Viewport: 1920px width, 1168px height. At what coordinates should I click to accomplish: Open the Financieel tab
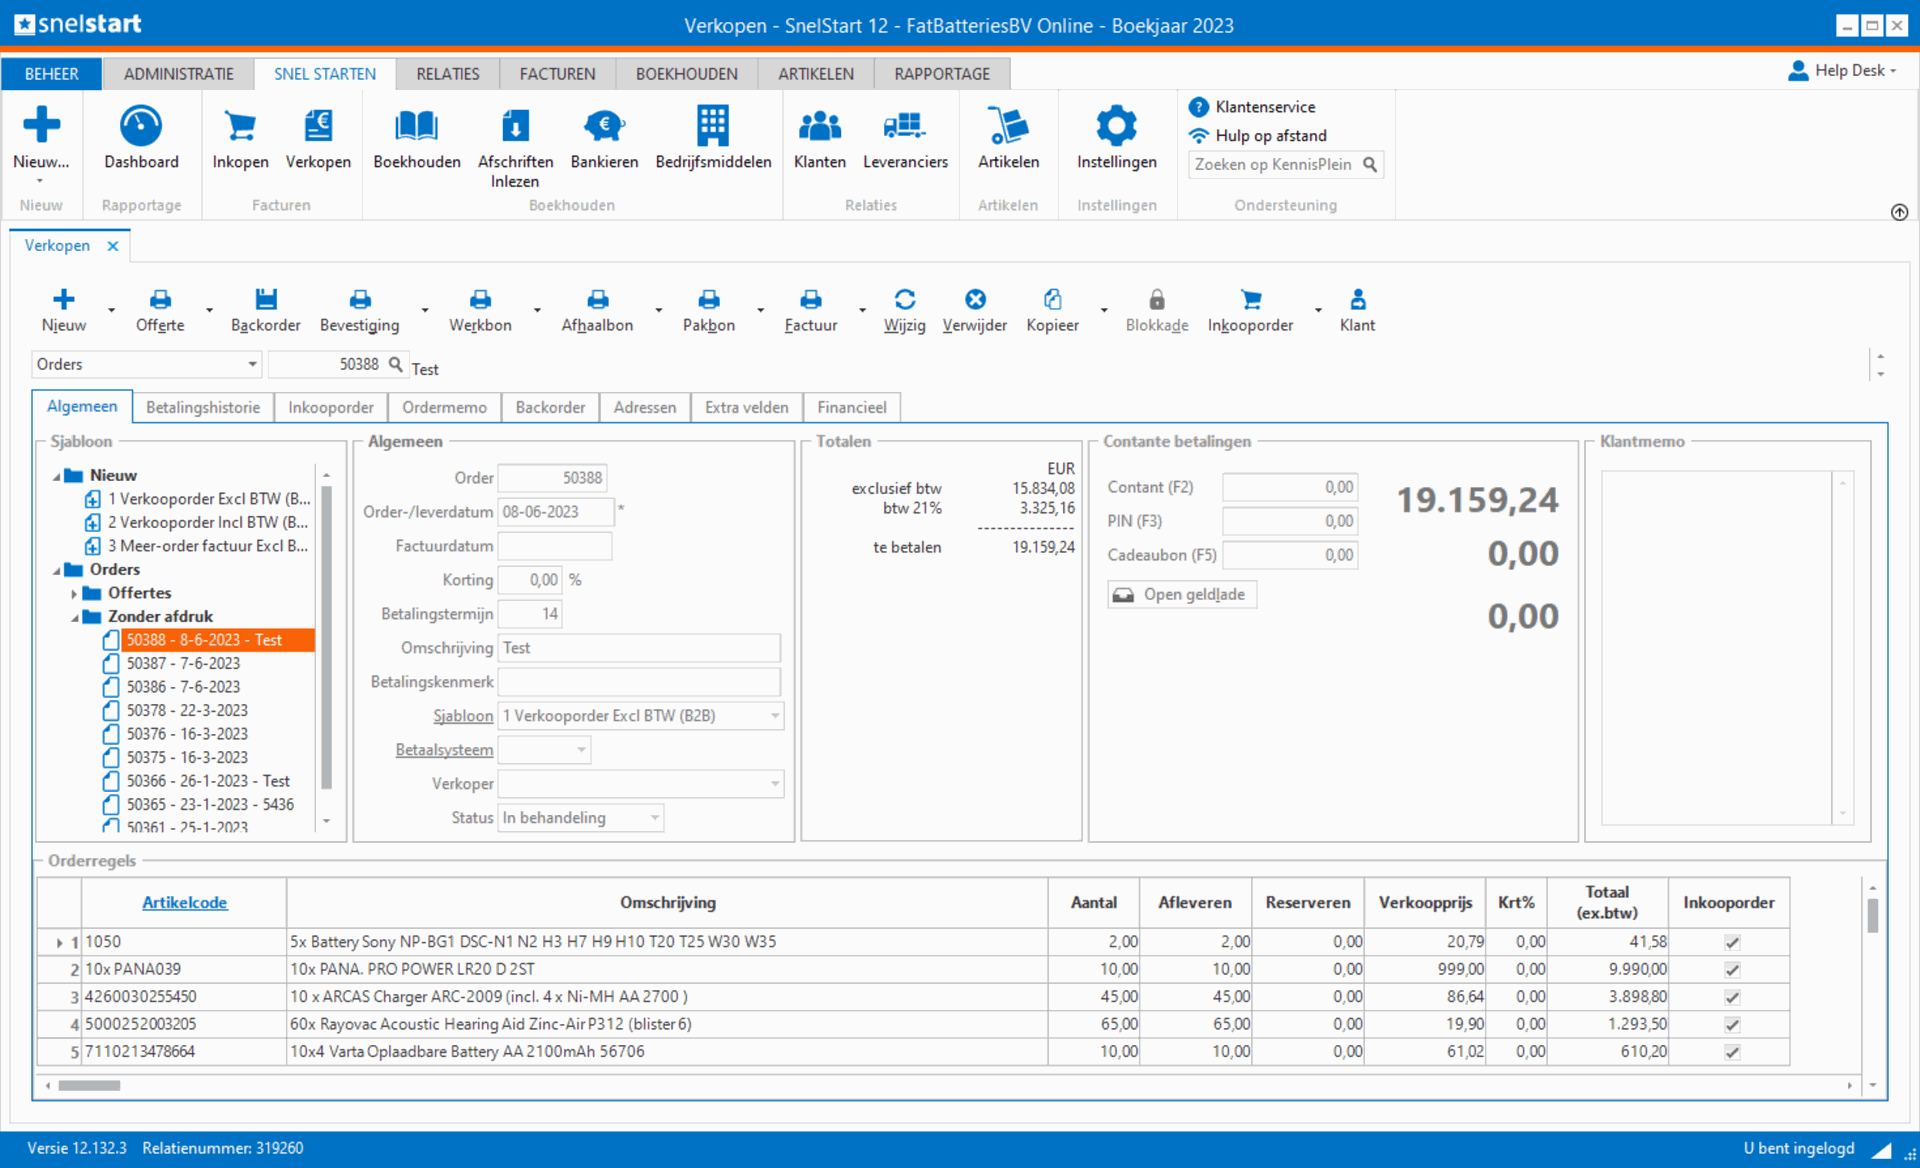851,407
